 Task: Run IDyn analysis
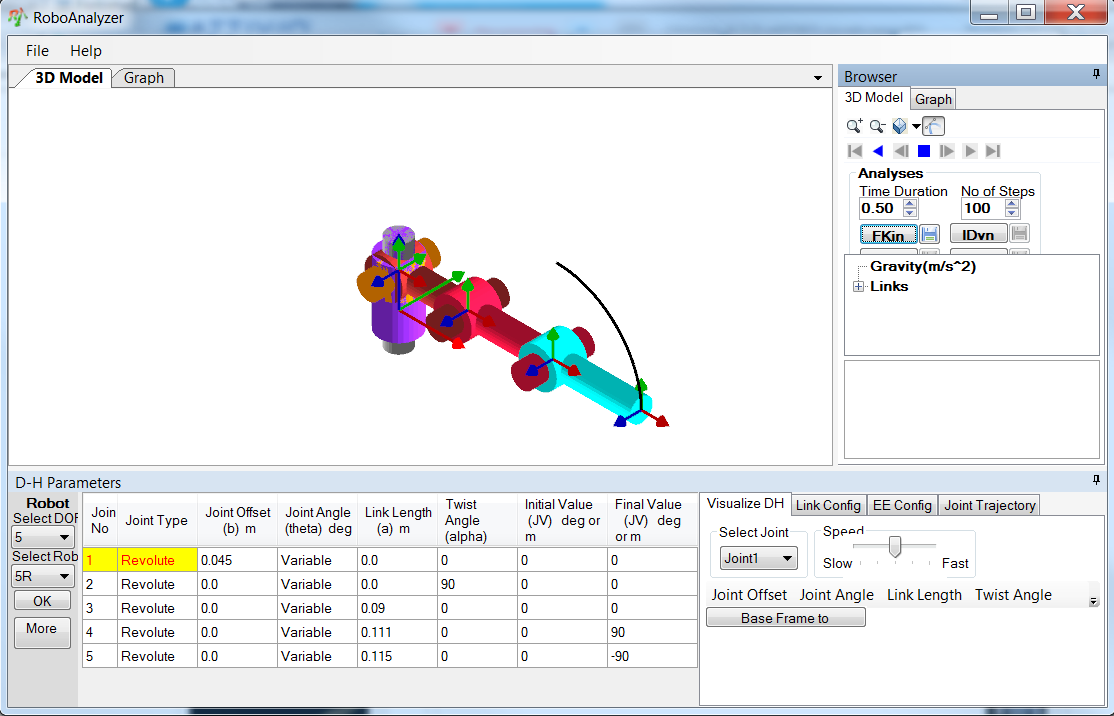[978, 234]
